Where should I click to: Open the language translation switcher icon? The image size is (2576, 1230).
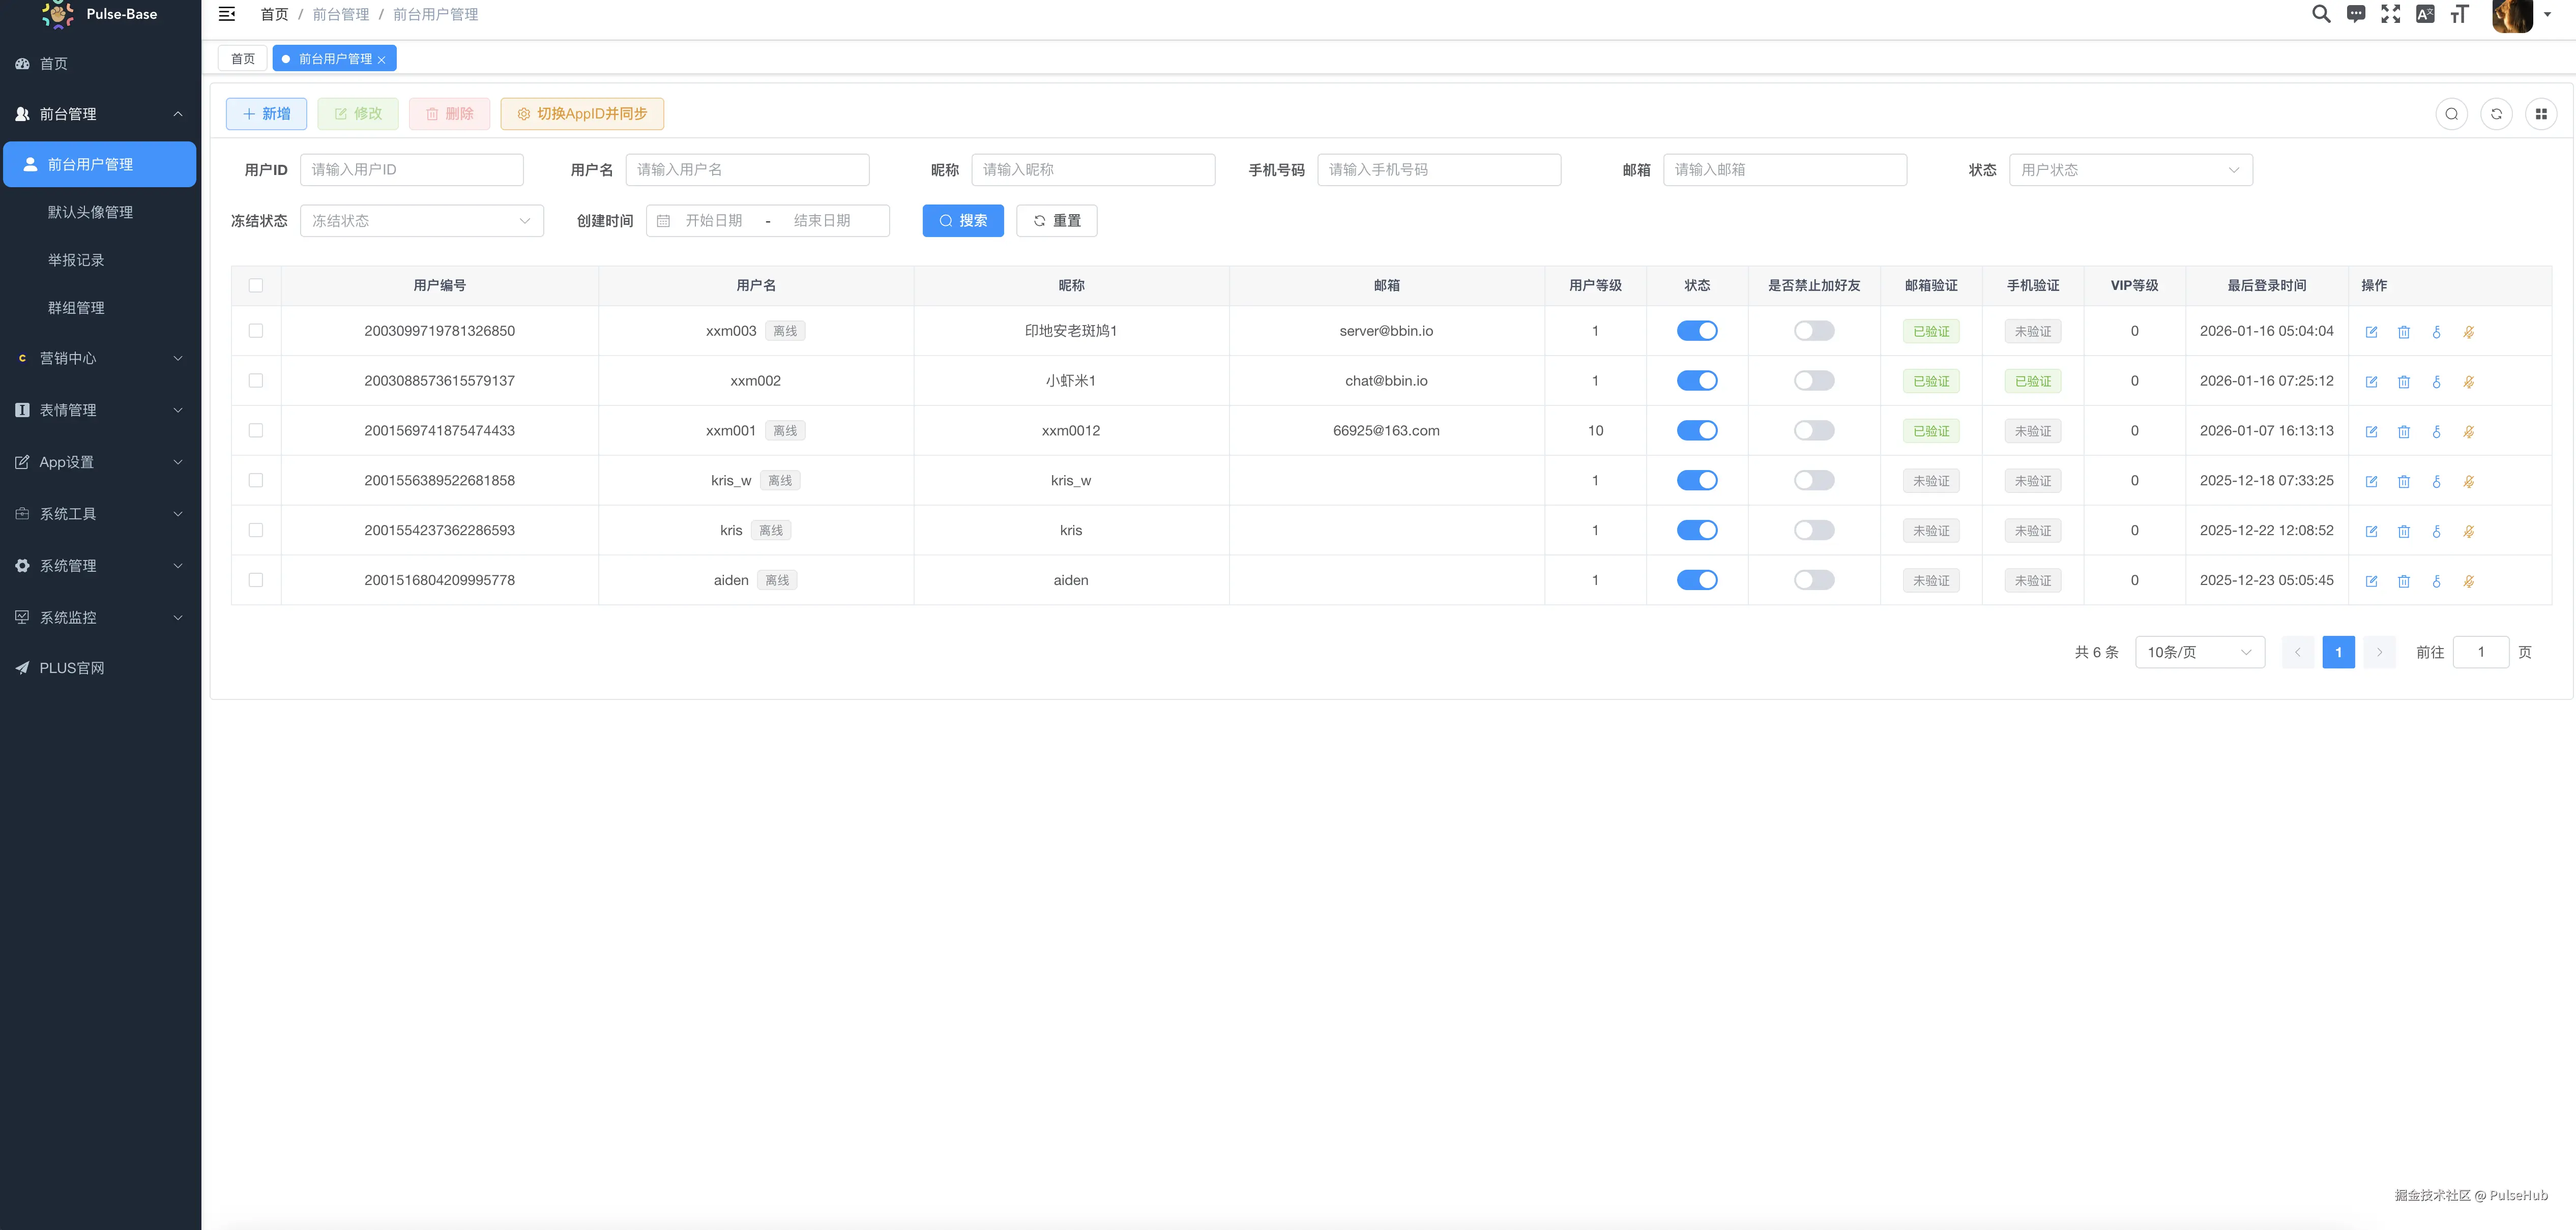point(2424,14)
